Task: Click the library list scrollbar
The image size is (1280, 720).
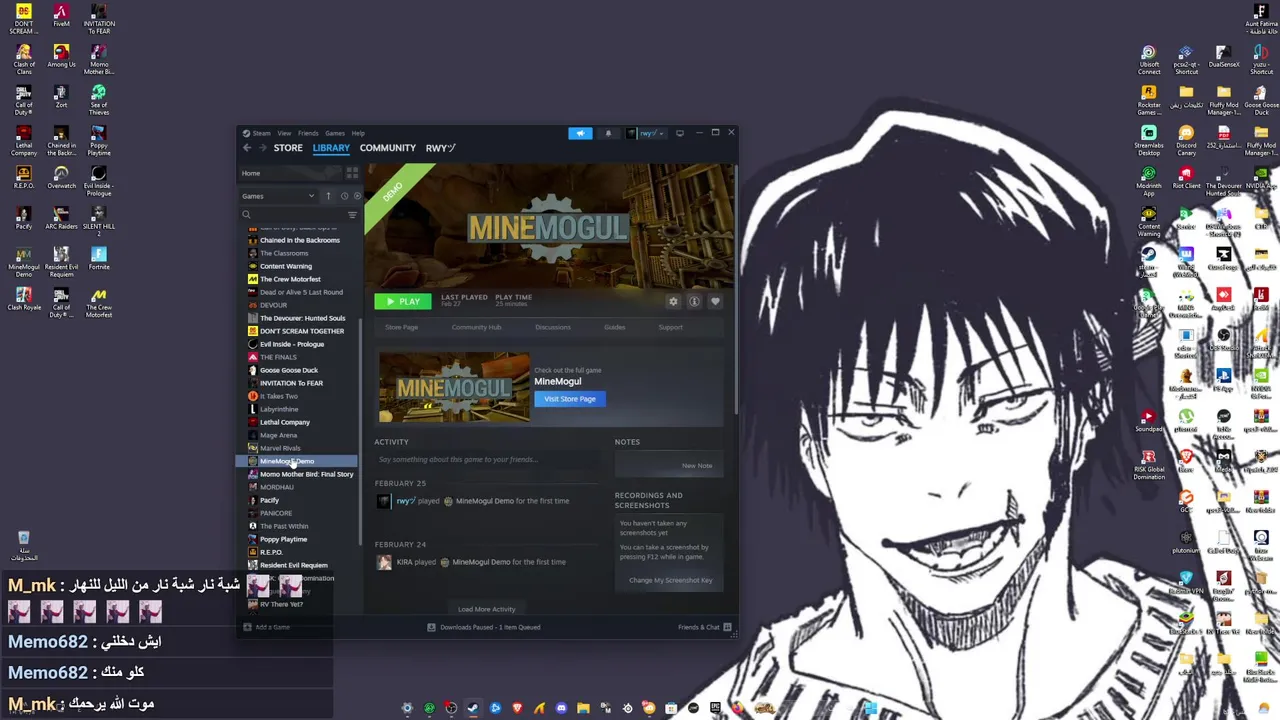Action: [360, 430]
